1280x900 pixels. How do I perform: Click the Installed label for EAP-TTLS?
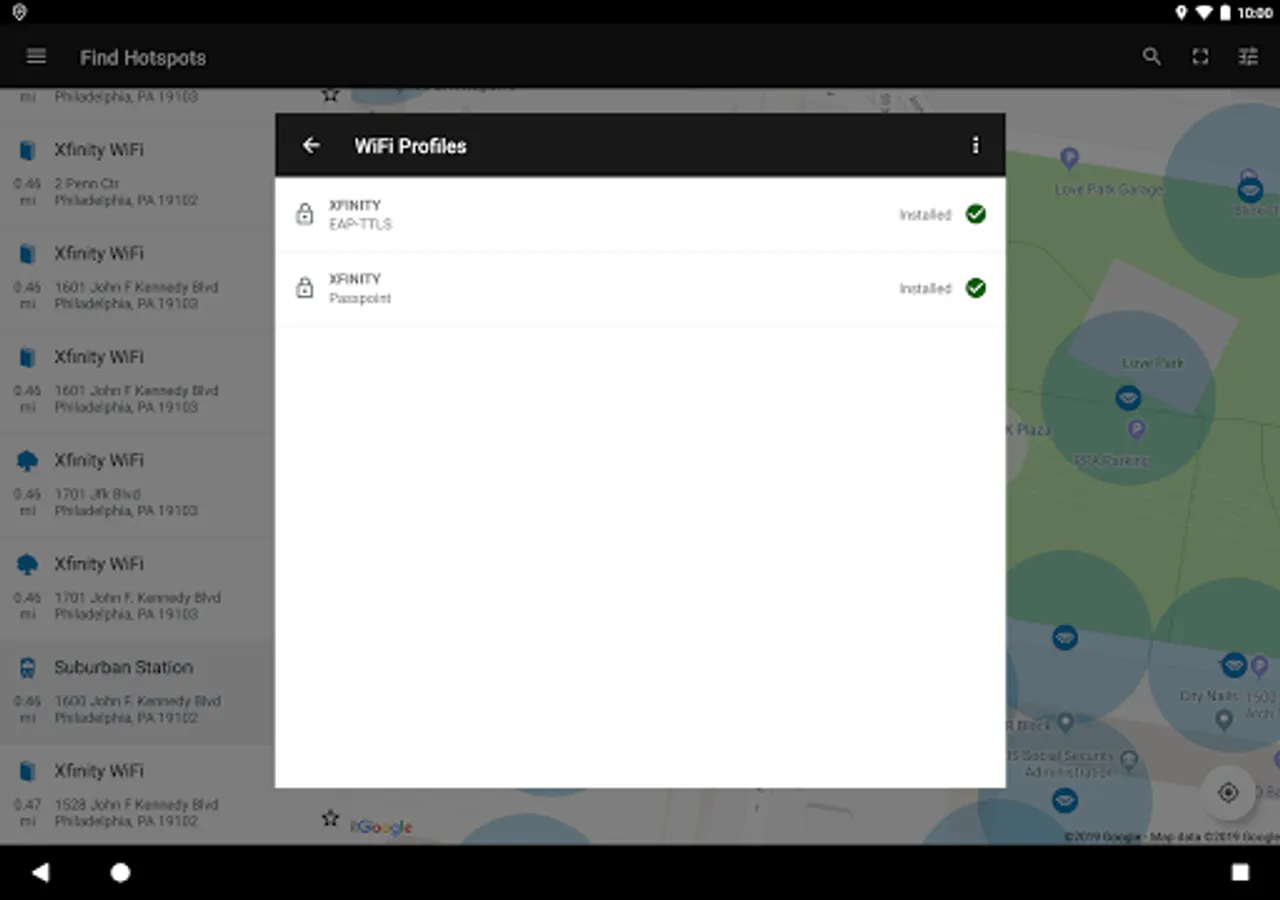[x=925, y=215]
